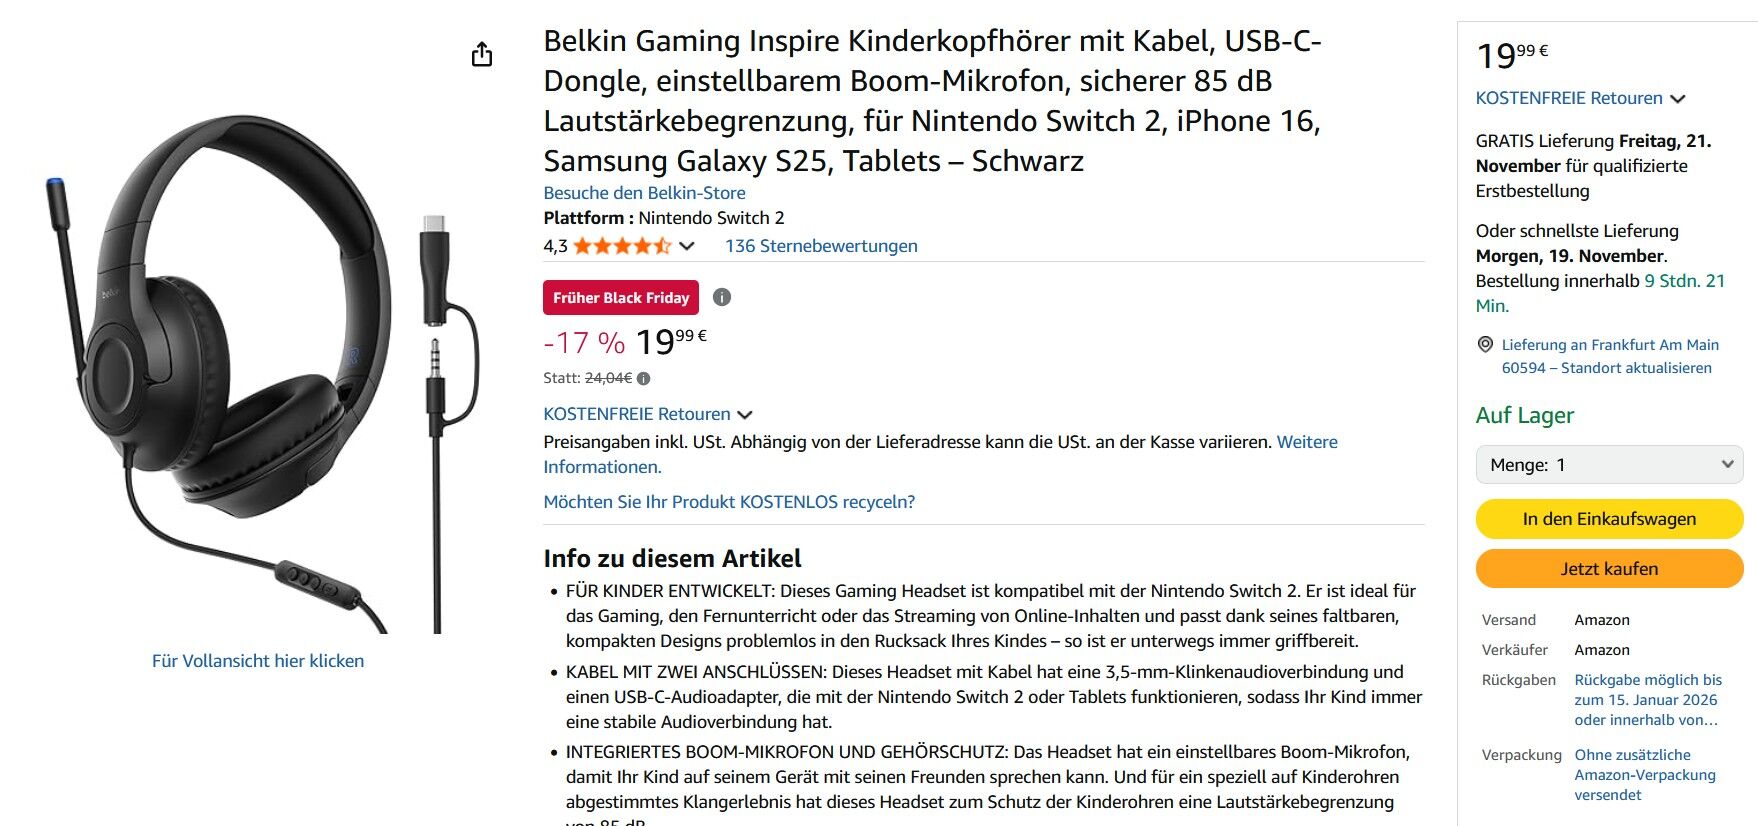1758x826 pixels.
Task: Click the Früher Black Friday badge
Action: pyautogui.click(x=621, y=297)
